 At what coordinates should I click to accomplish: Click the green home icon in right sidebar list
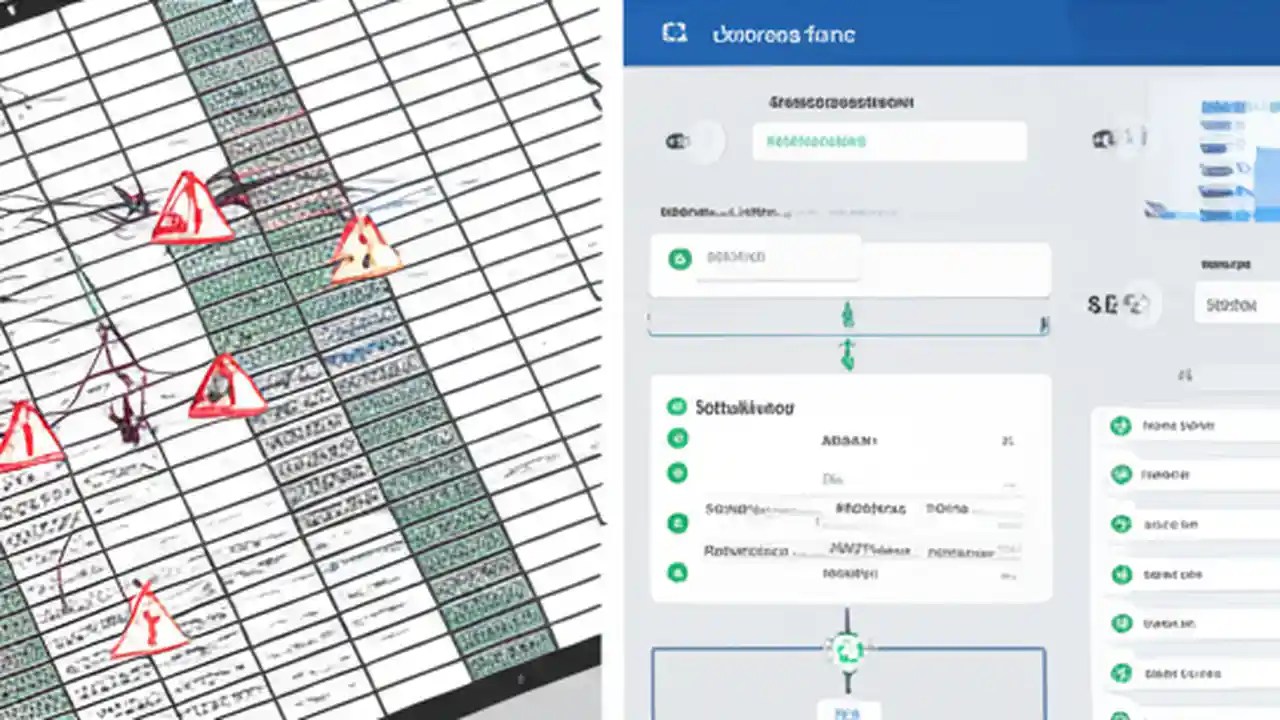pos(1122,427)
